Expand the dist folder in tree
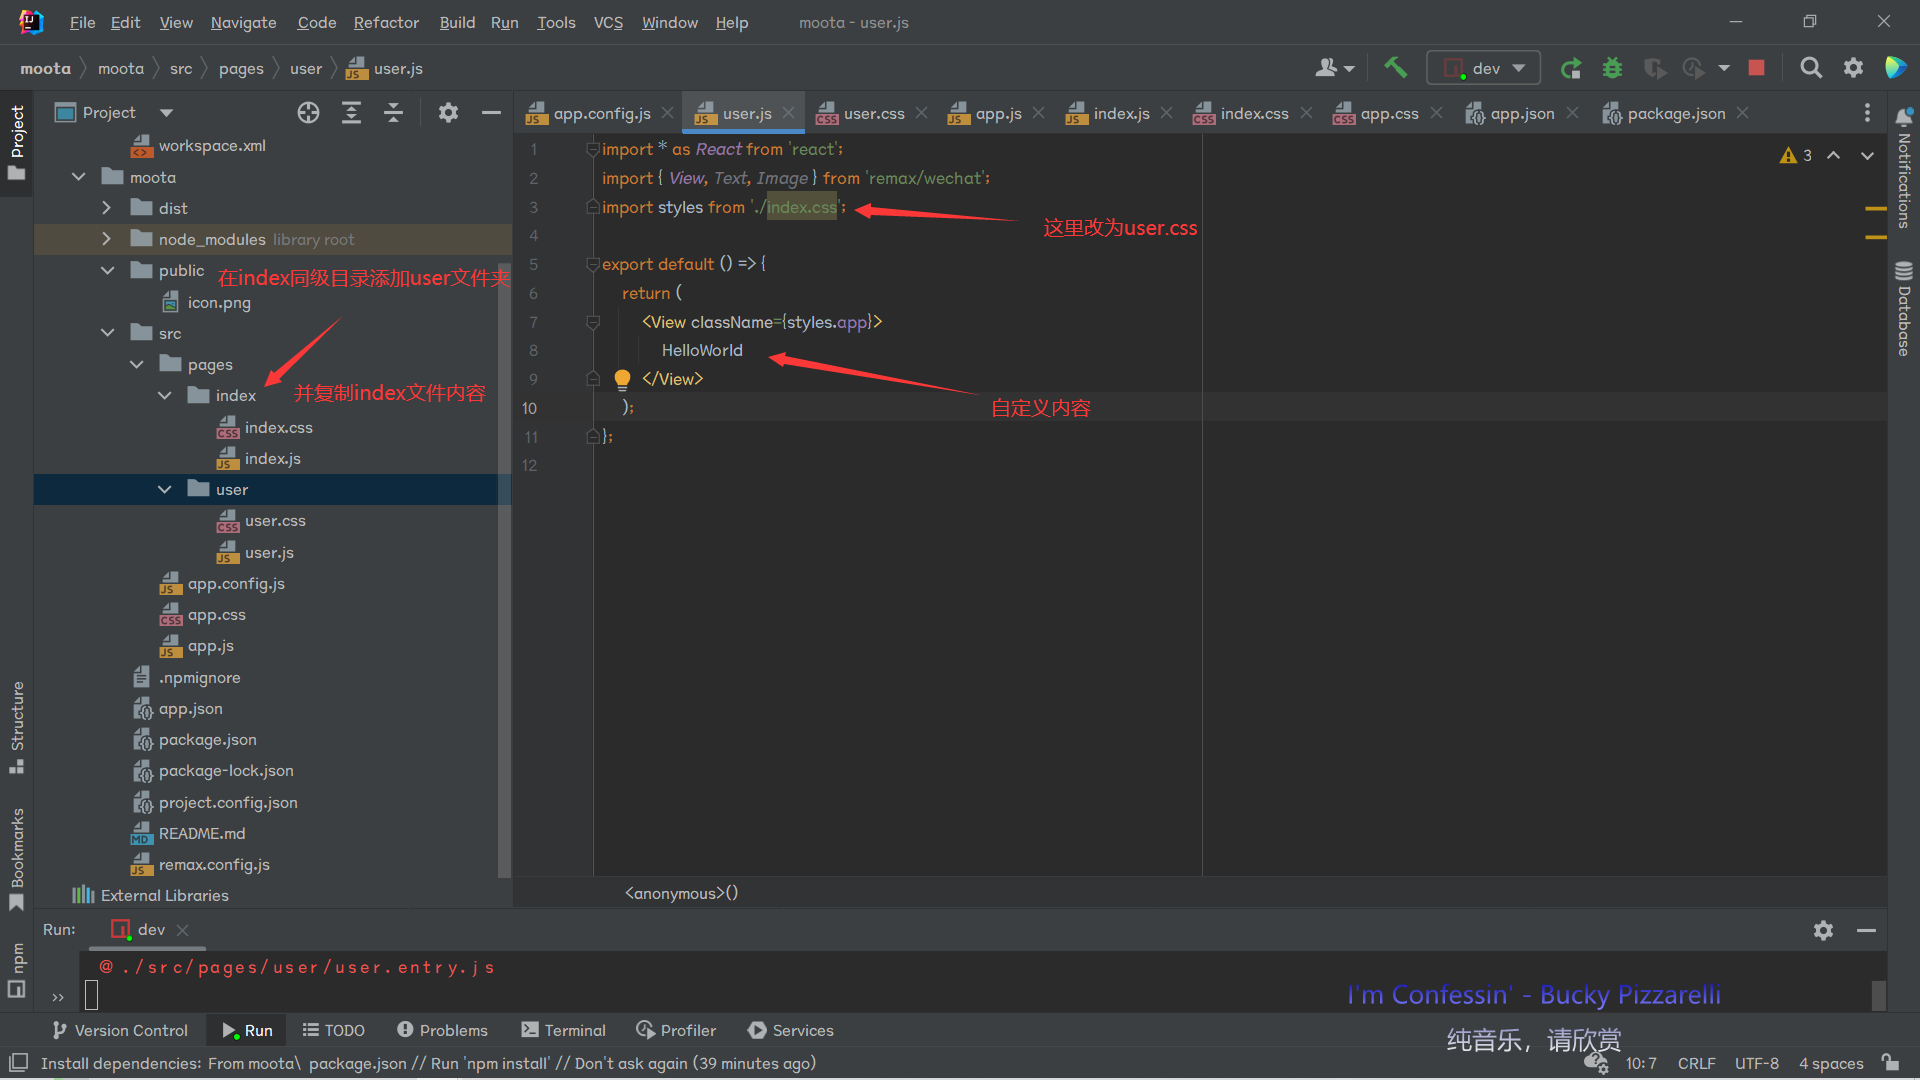 (107, 208)
